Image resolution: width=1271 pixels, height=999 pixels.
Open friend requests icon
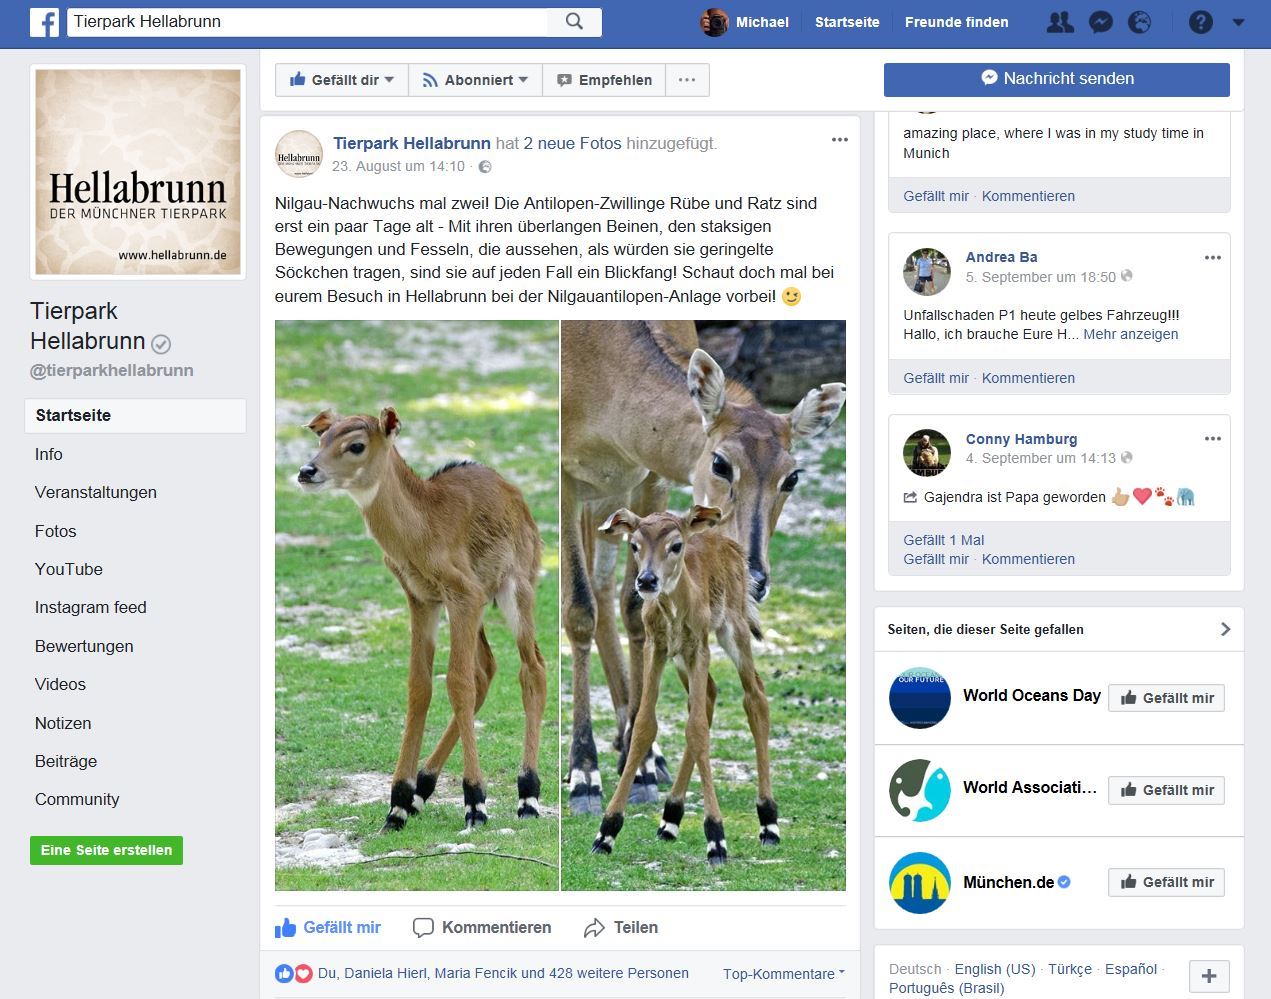tap(1059, 22)
